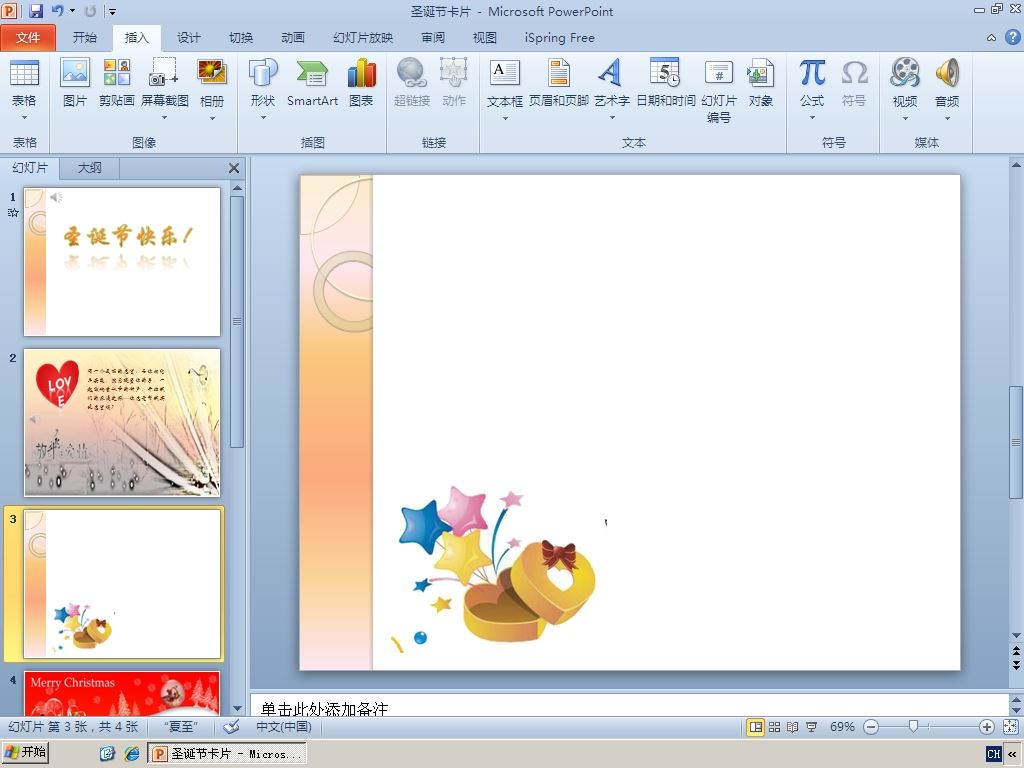This screenshot has width=1024, height=768.
Task: Insert an embedded Object
Action: (760, 82)
